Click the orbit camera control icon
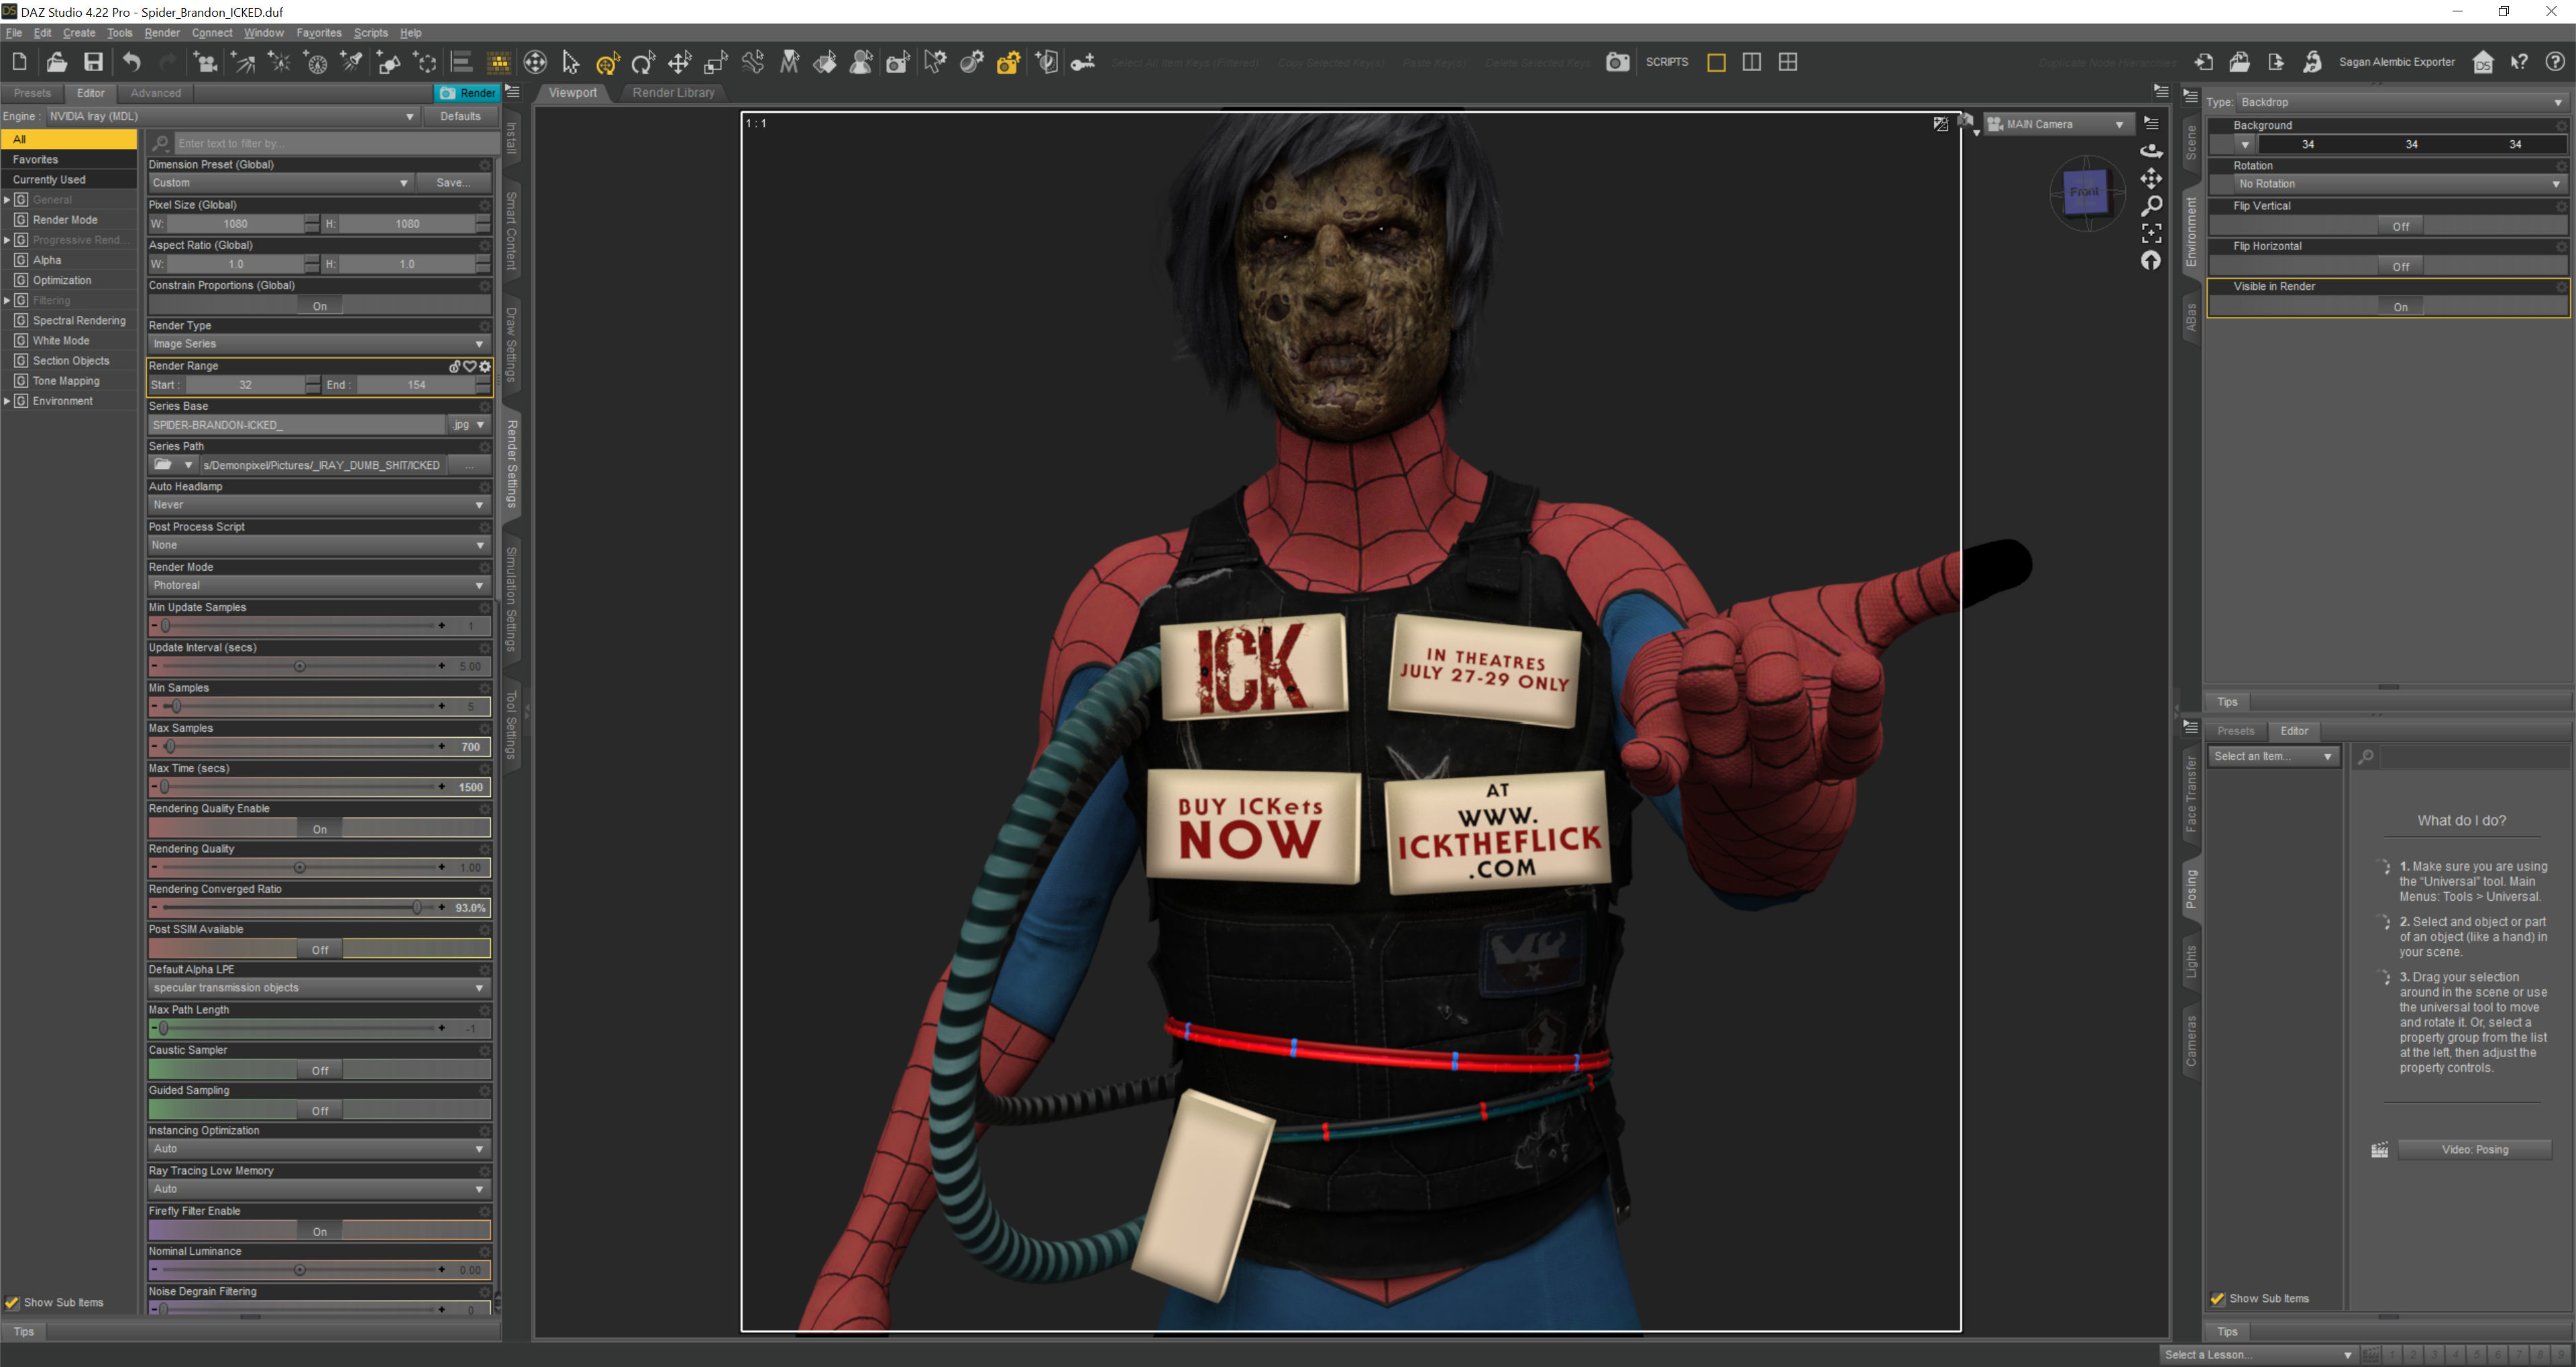Screen dimensions: 2576x1367 tap(2150, 151)
